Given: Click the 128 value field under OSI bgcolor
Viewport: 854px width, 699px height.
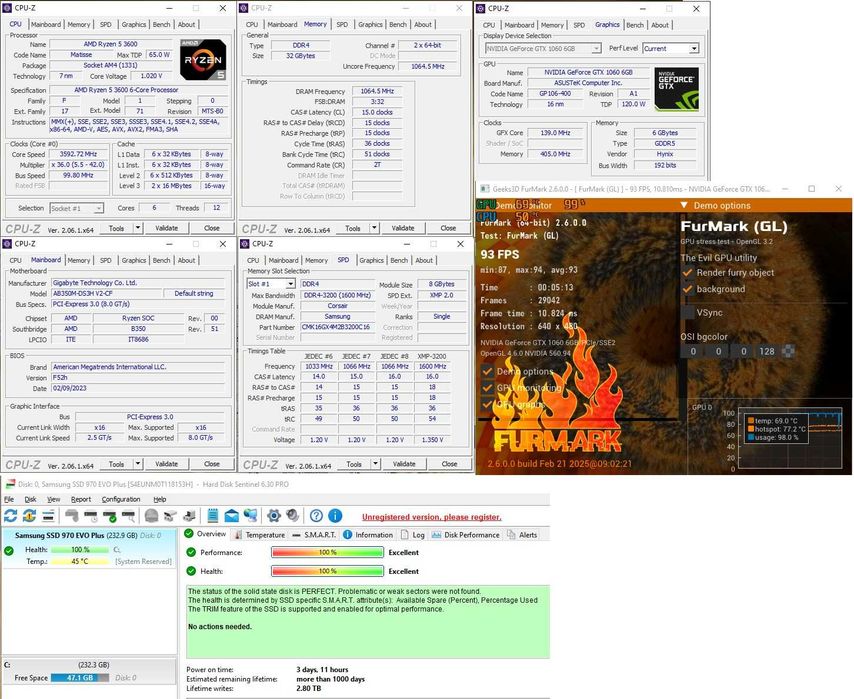Looking at the screenshot, I should (x=767, y=351).
